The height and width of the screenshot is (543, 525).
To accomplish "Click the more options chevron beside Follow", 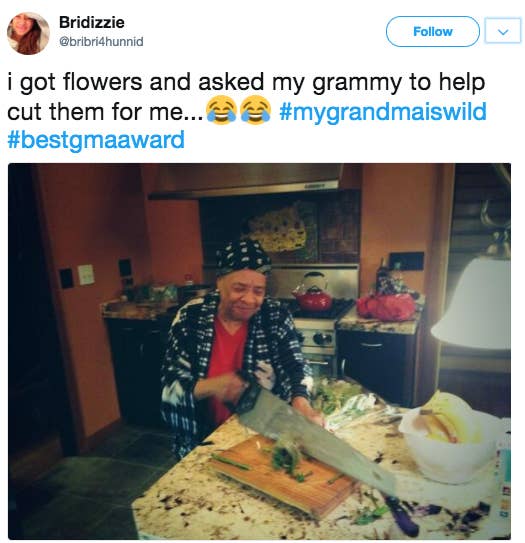I will click(503, 32).
